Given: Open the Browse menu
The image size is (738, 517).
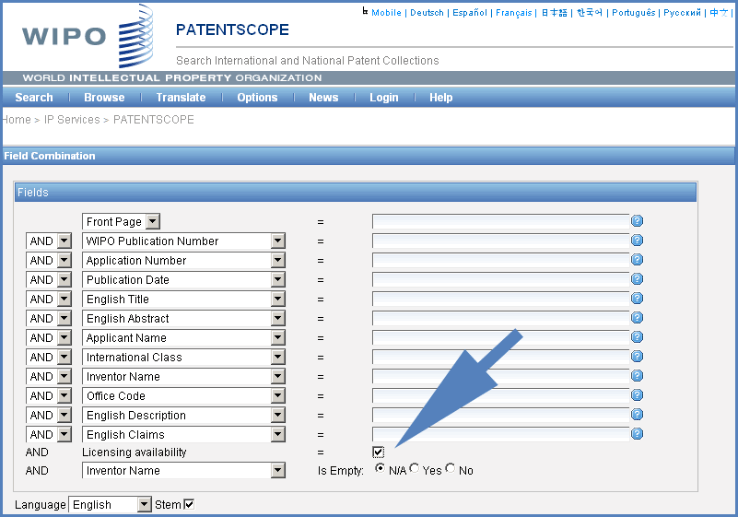Looking at the screenshot, I should pos(104,97).
